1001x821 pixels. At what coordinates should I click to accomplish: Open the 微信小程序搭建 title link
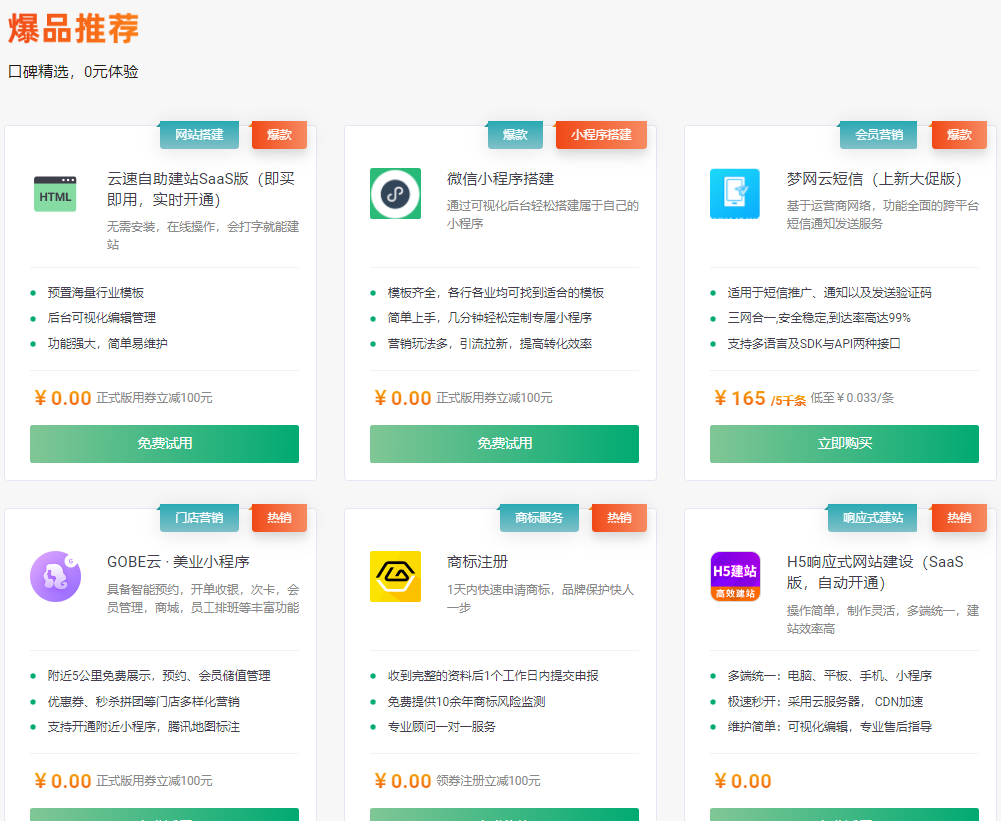[500, 179]
